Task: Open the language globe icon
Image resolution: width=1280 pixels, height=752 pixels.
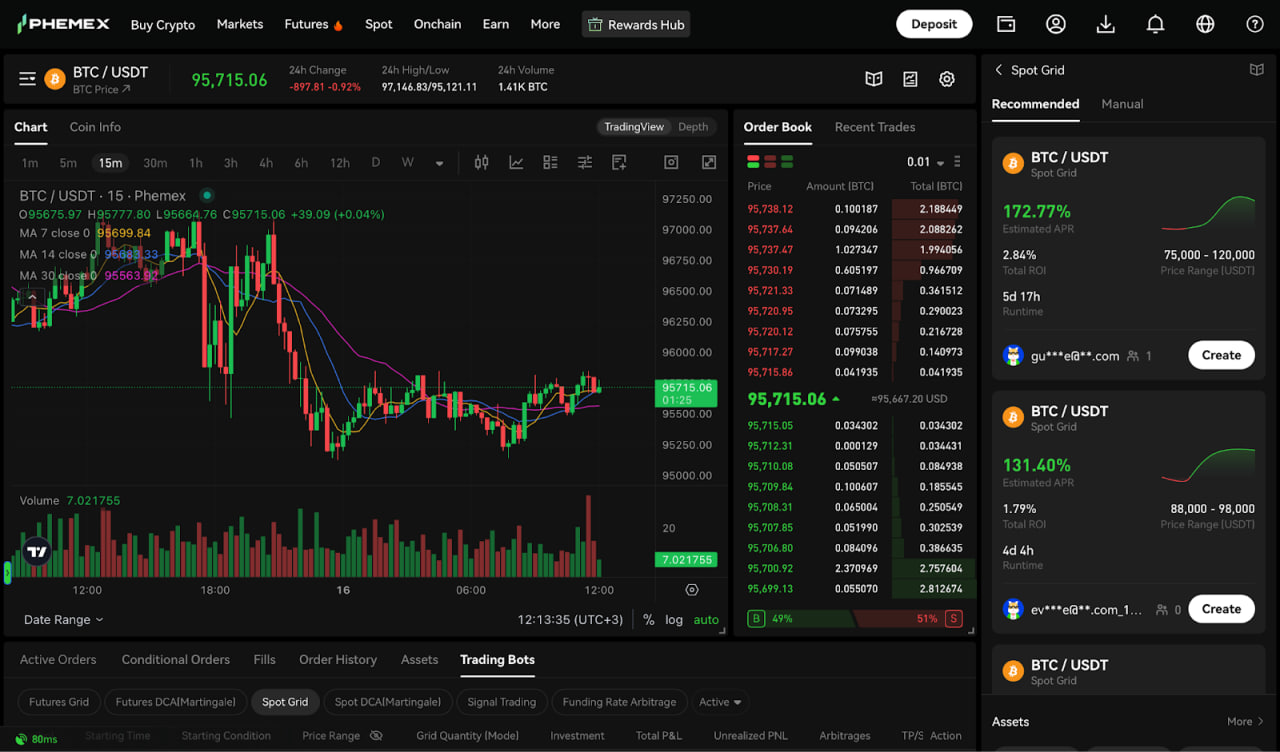Action: [1205, 24]
